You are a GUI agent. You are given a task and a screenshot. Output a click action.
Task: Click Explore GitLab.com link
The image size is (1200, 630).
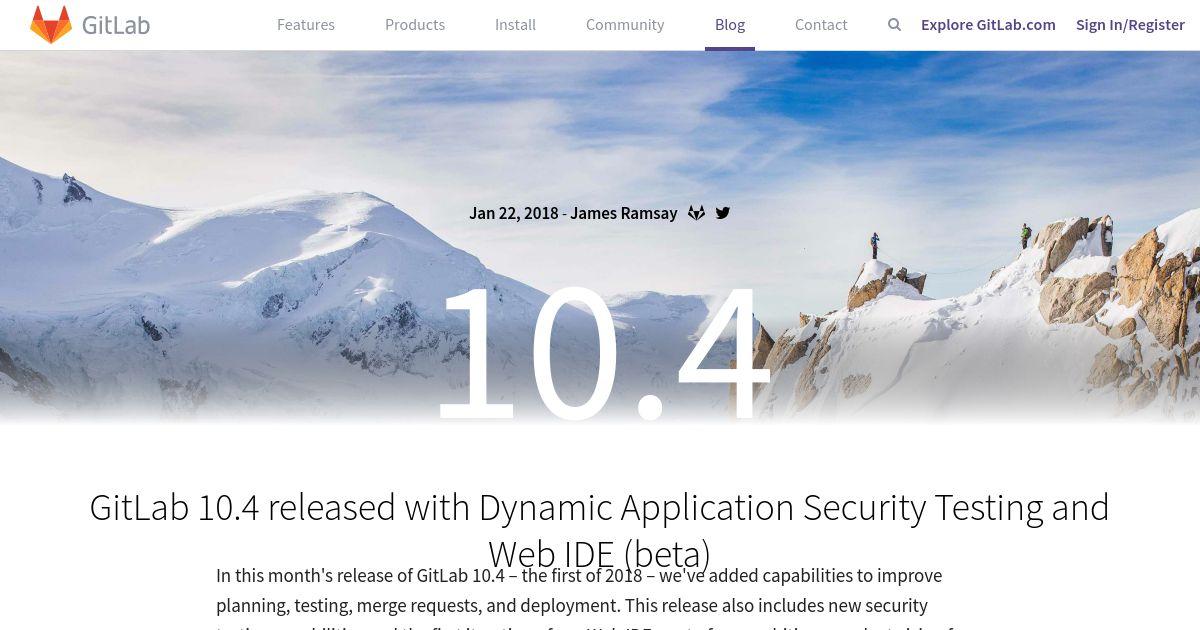coord(988,25)
